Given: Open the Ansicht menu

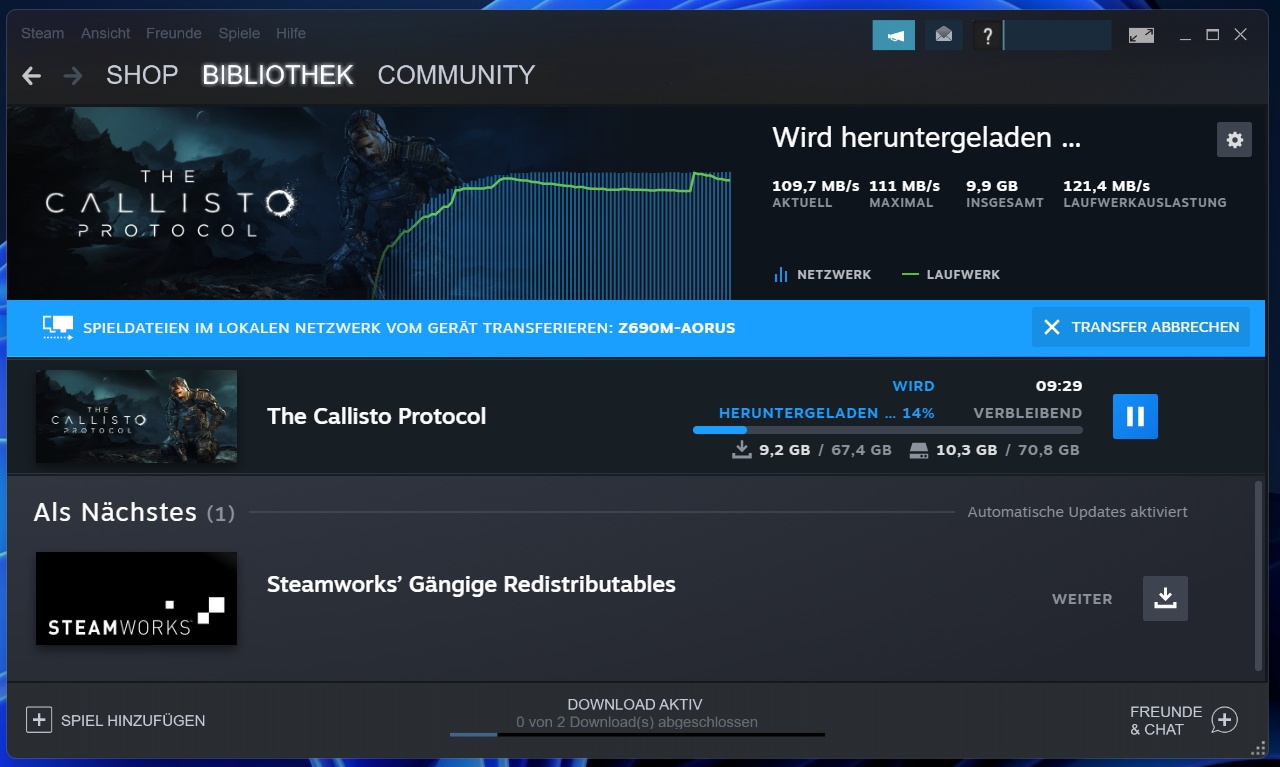Looking at the screenshot, I should pos(106,33).
